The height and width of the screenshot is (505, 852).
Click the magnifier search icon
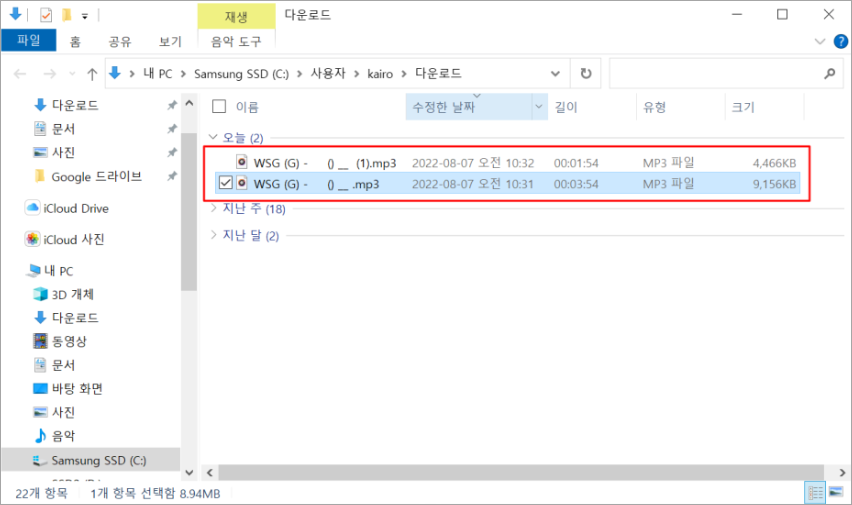pos(829,73)
